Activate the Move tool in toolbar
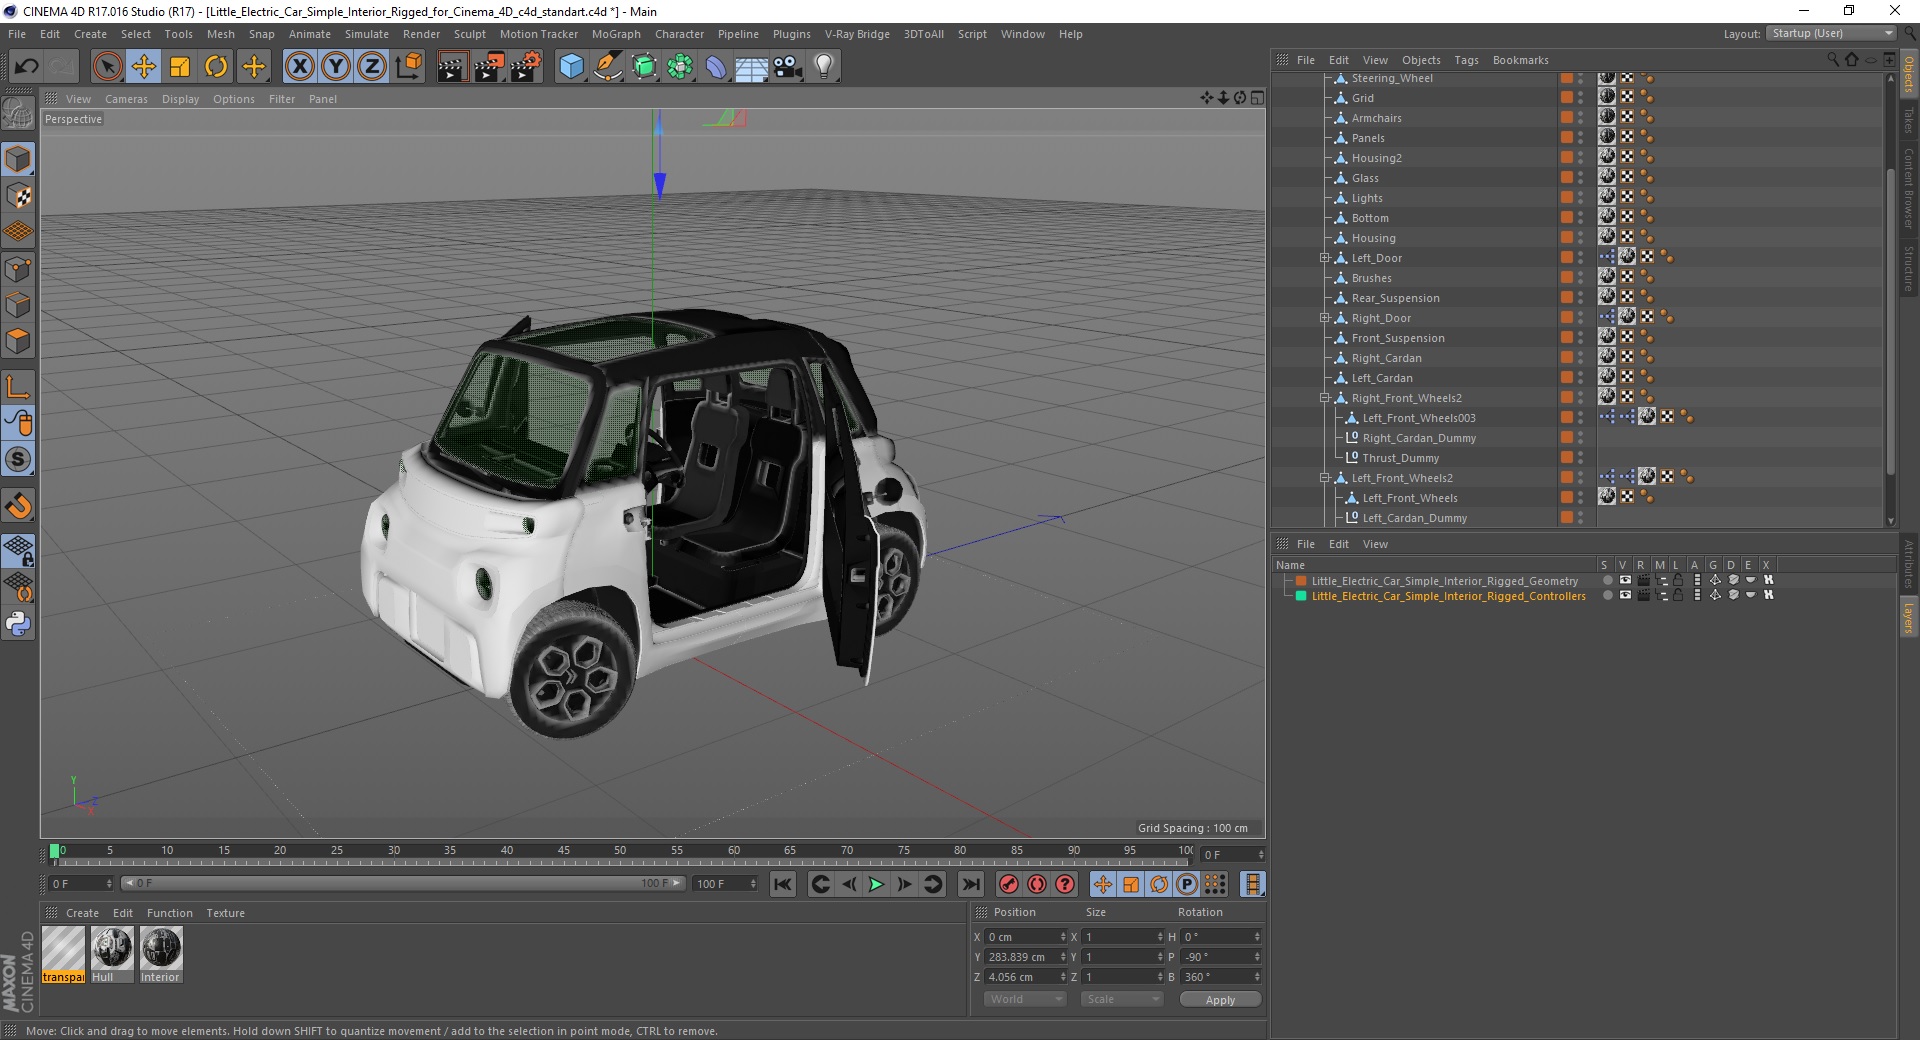 [x=144, y=67]
